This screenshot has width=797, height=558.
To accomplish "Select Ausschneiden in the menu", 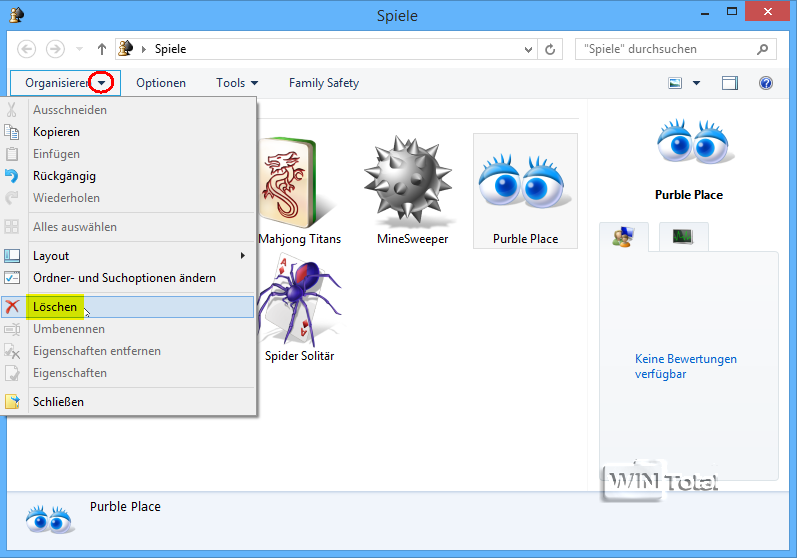I will click(128, 110).
